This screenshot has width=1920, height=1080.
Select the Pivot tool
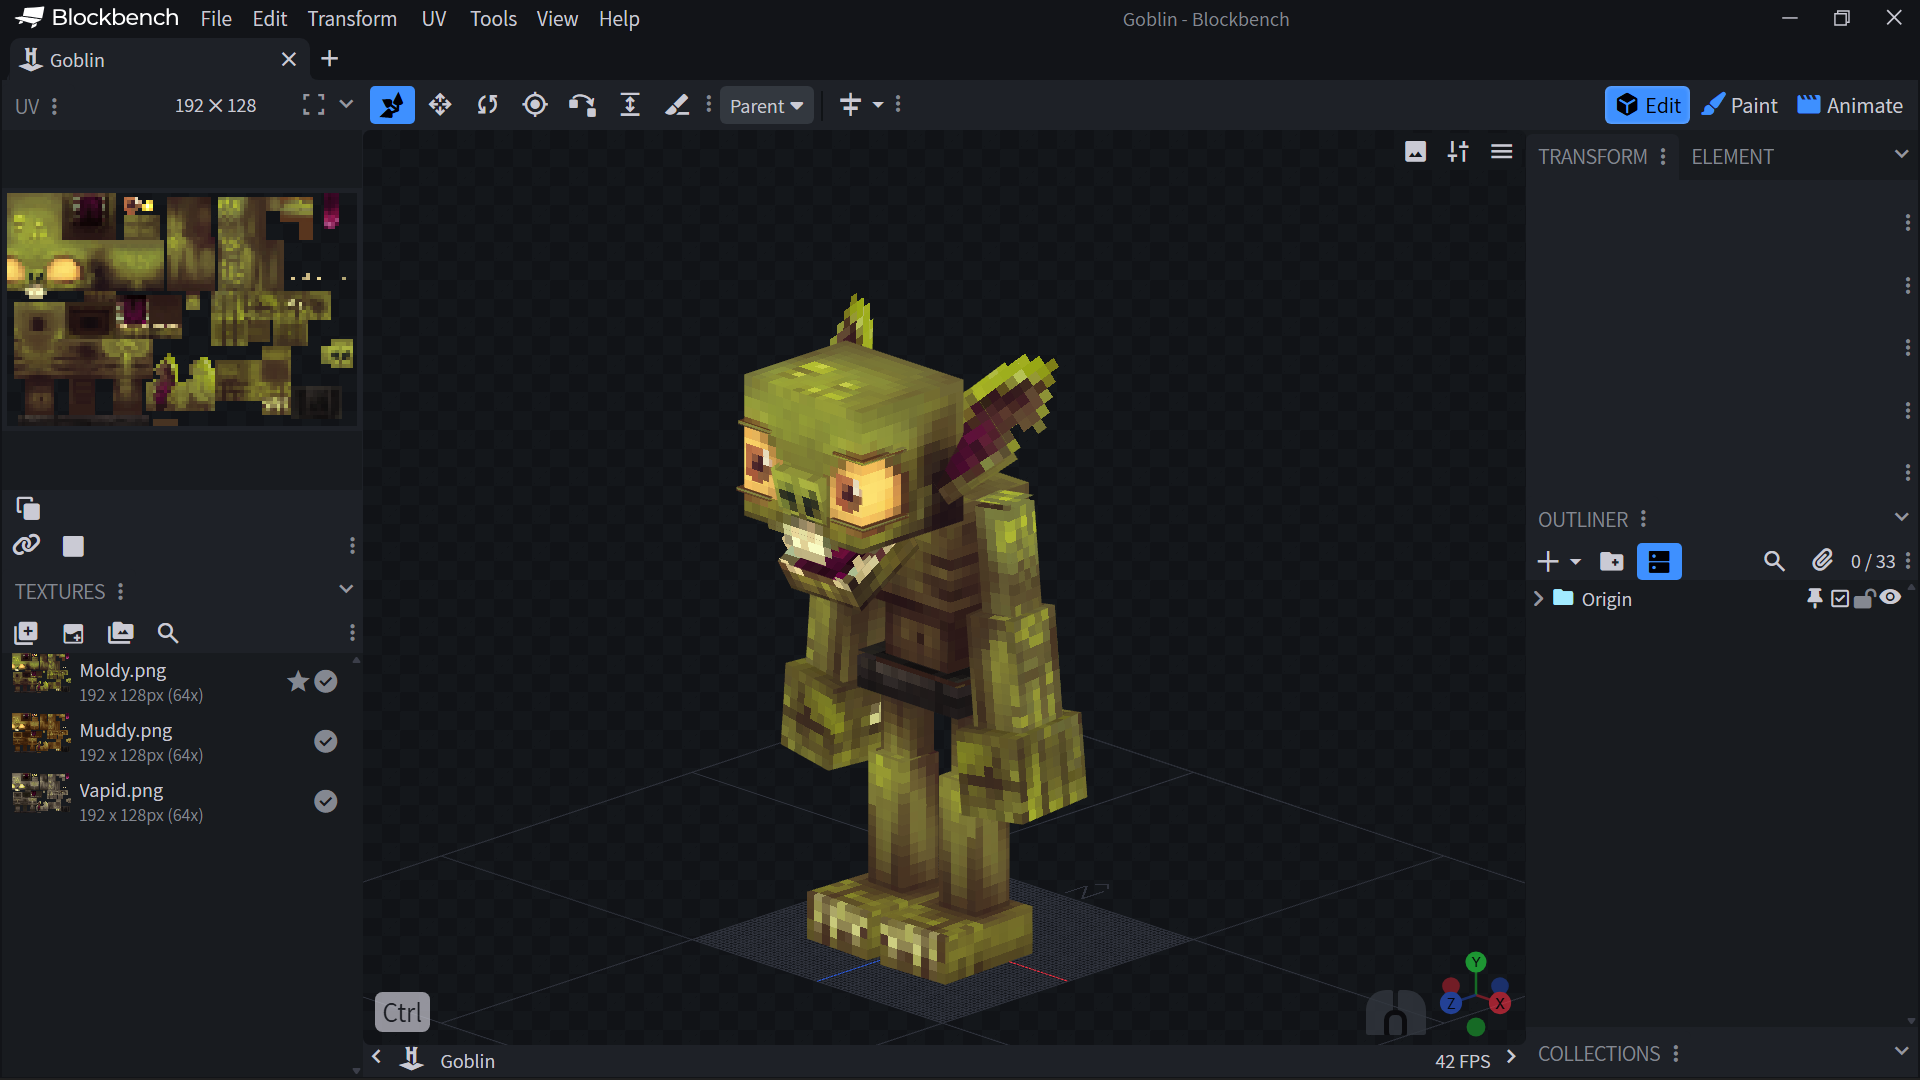535,105
